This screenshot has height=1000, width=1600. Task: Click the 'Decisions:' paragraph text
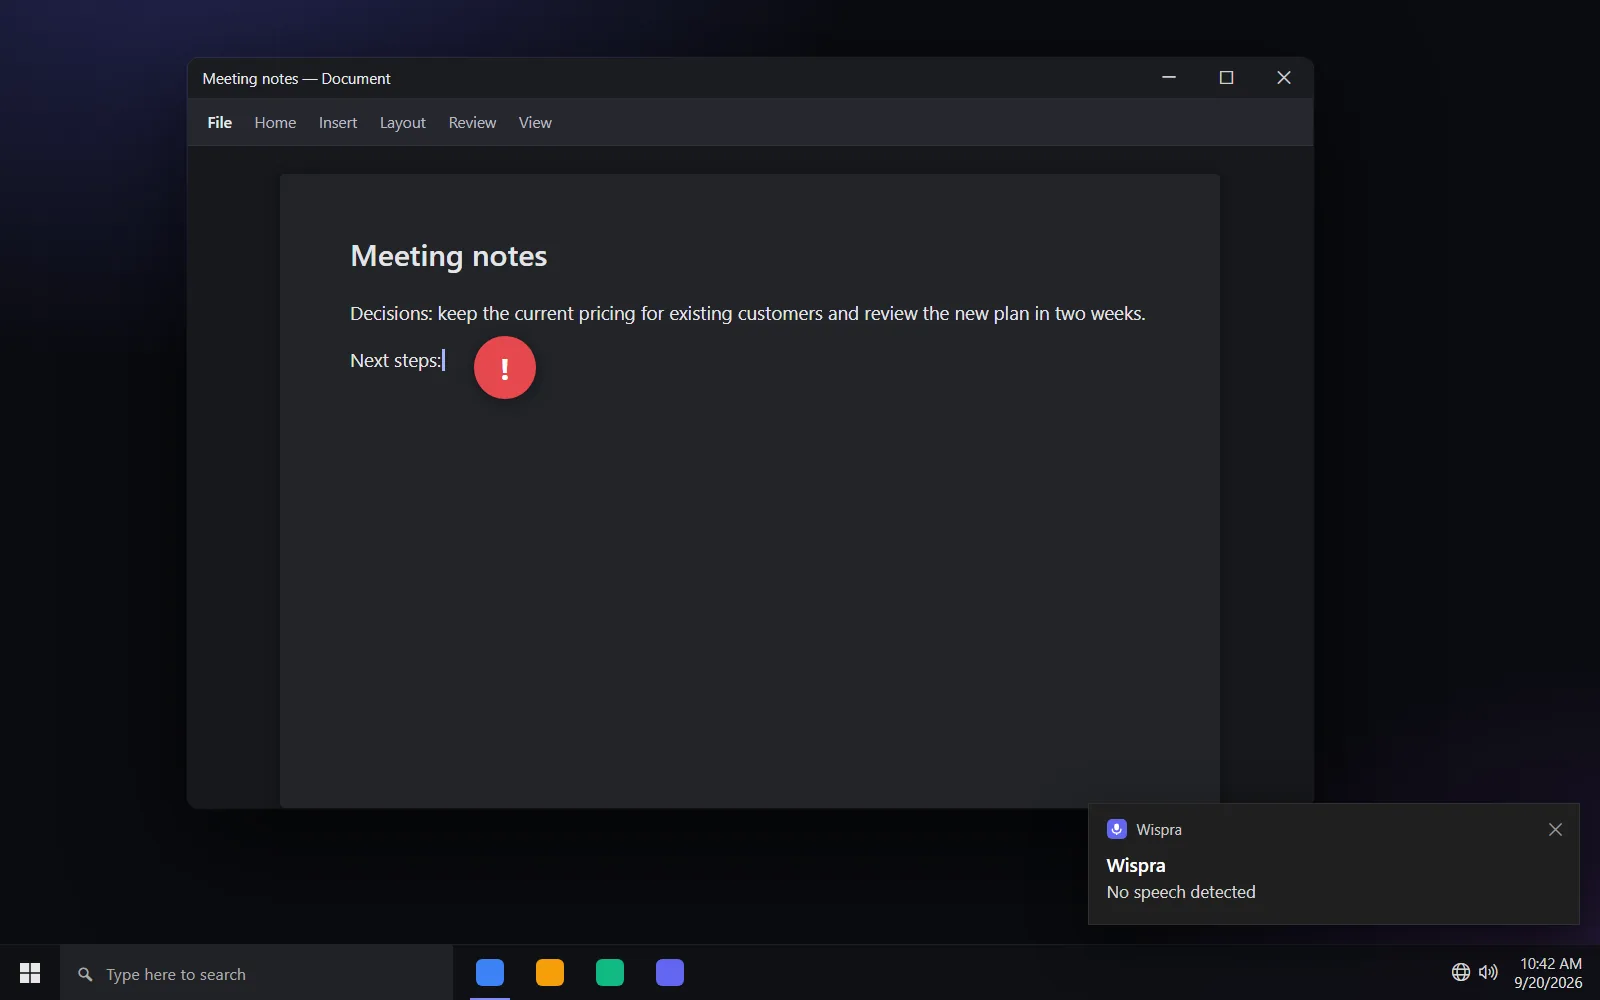tap(747, 313)
